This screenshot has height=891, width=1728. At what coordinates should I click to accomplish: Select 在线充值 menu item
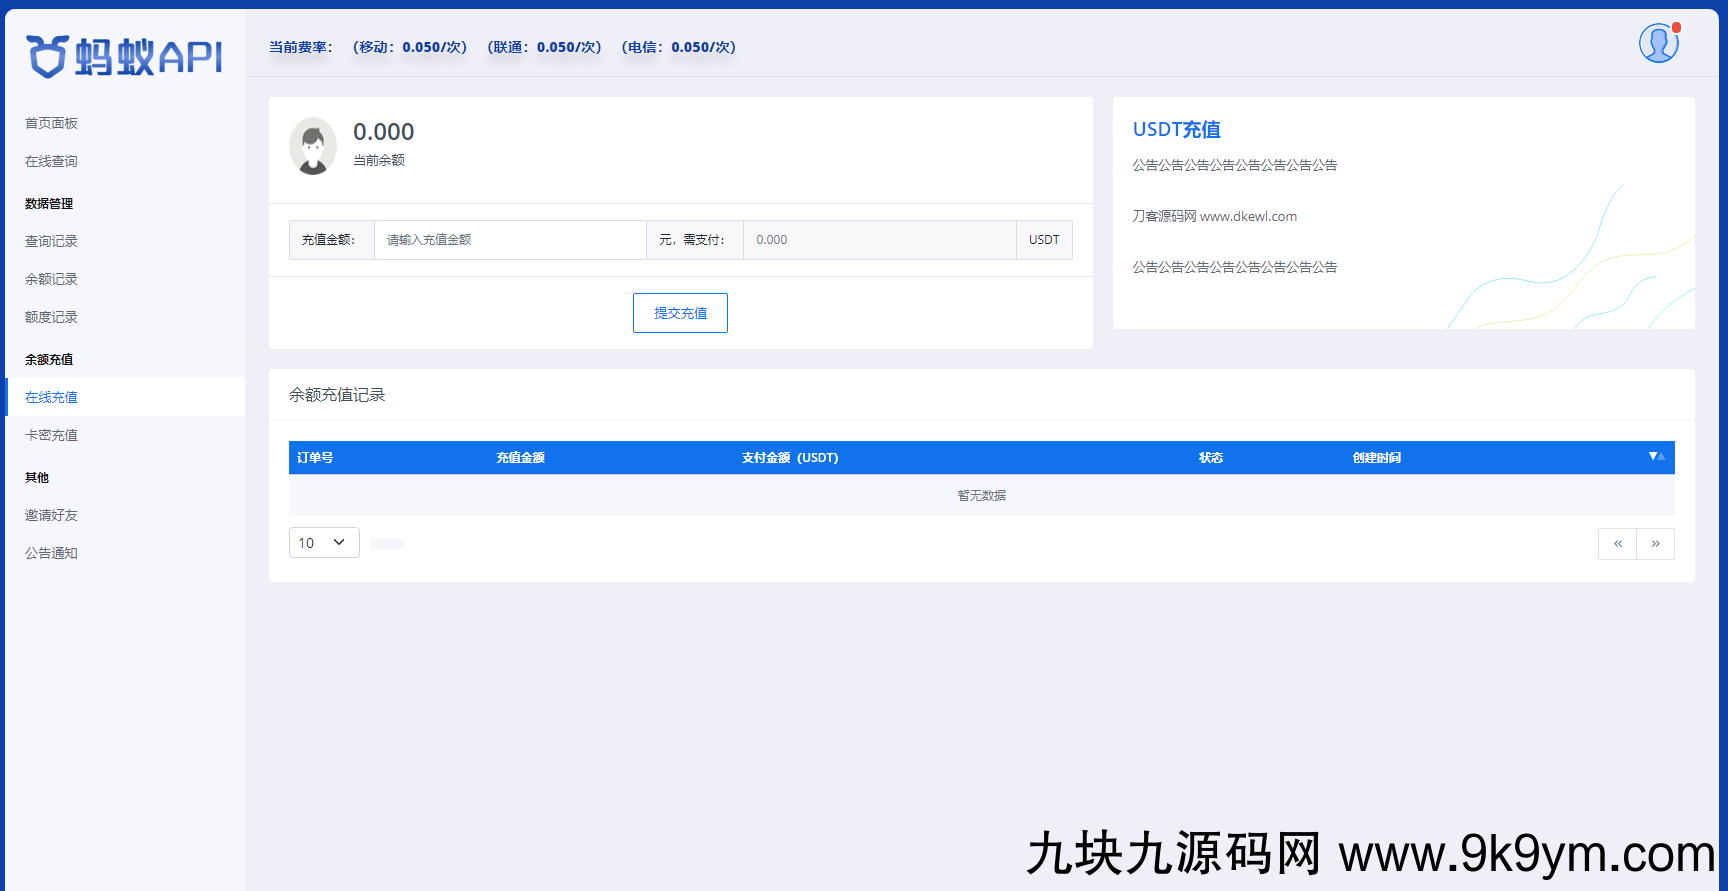point(51,397)
